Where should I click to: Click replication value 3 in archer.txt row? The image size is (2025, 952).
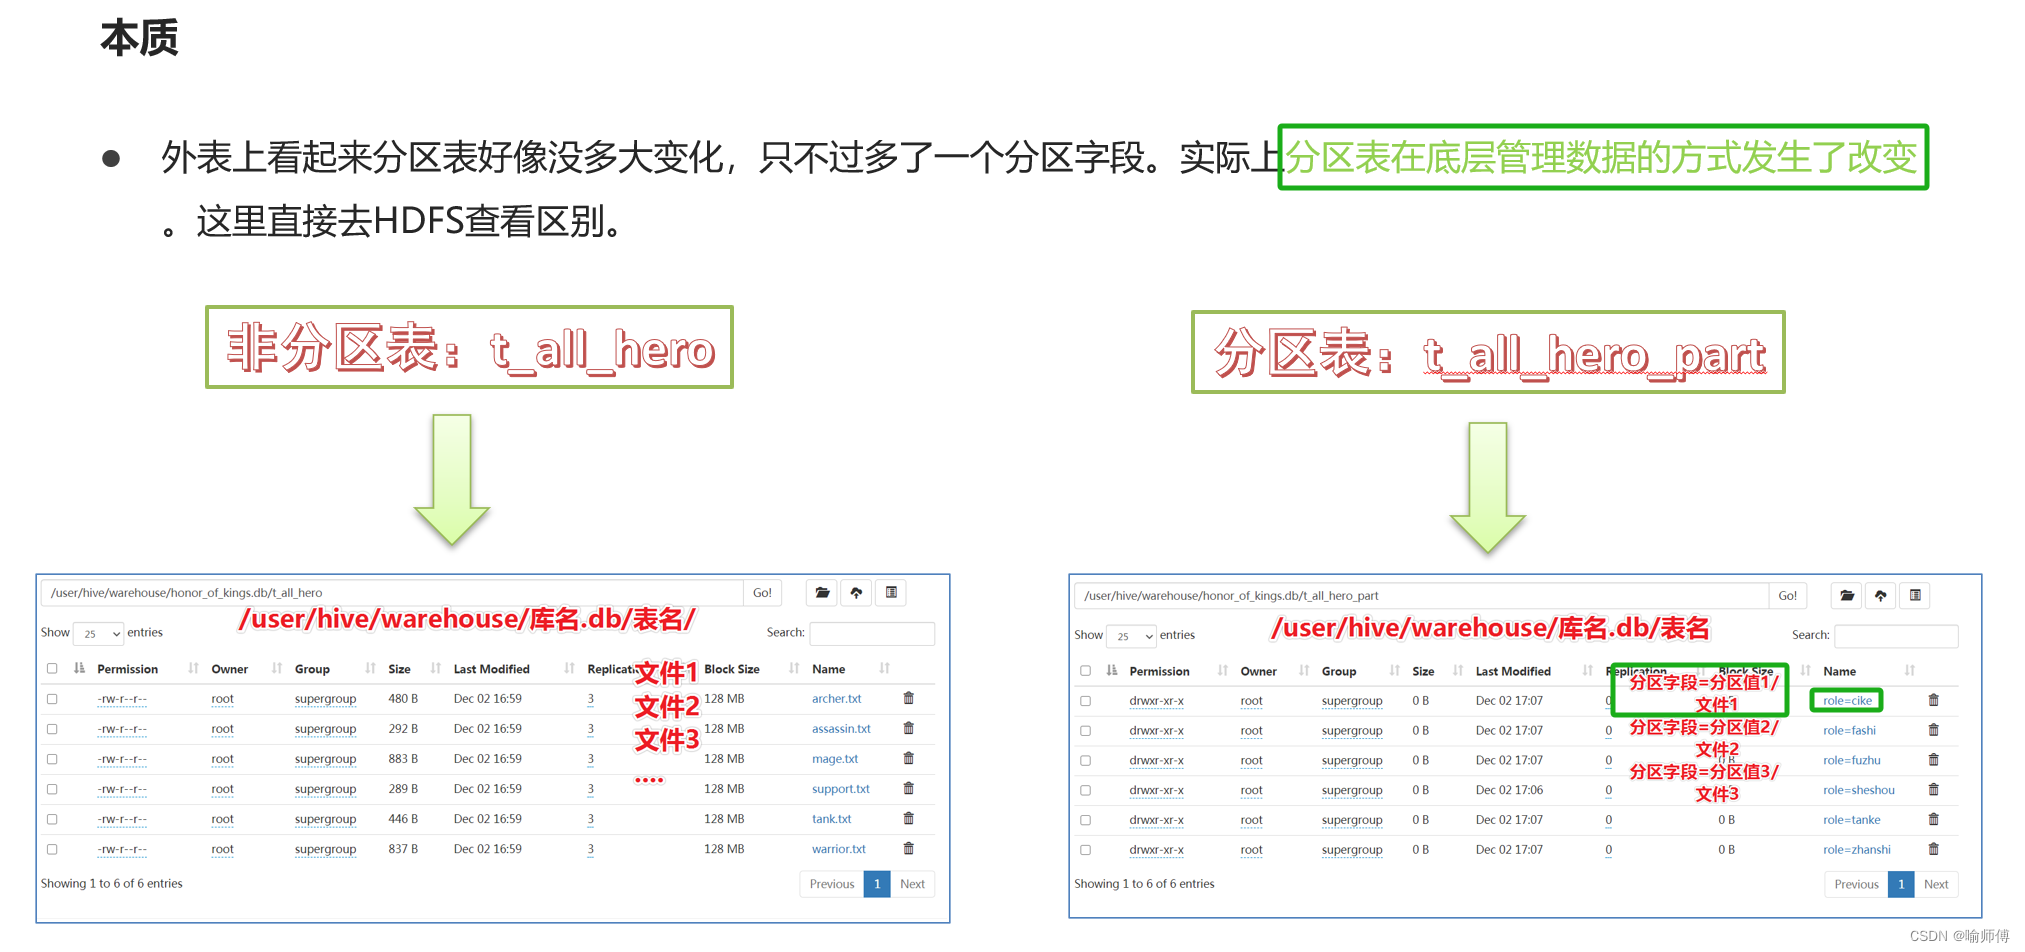(591, 699)
